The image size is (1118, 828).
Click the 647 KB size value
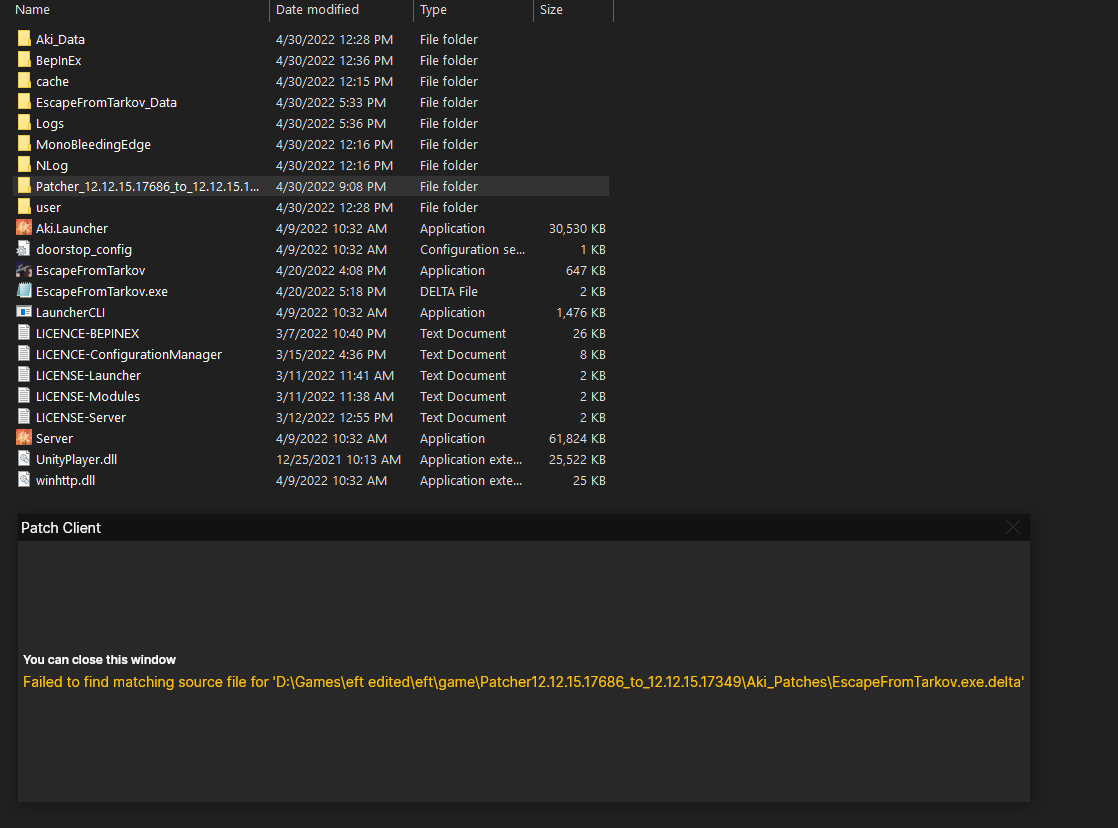click(x=585, y=270)
